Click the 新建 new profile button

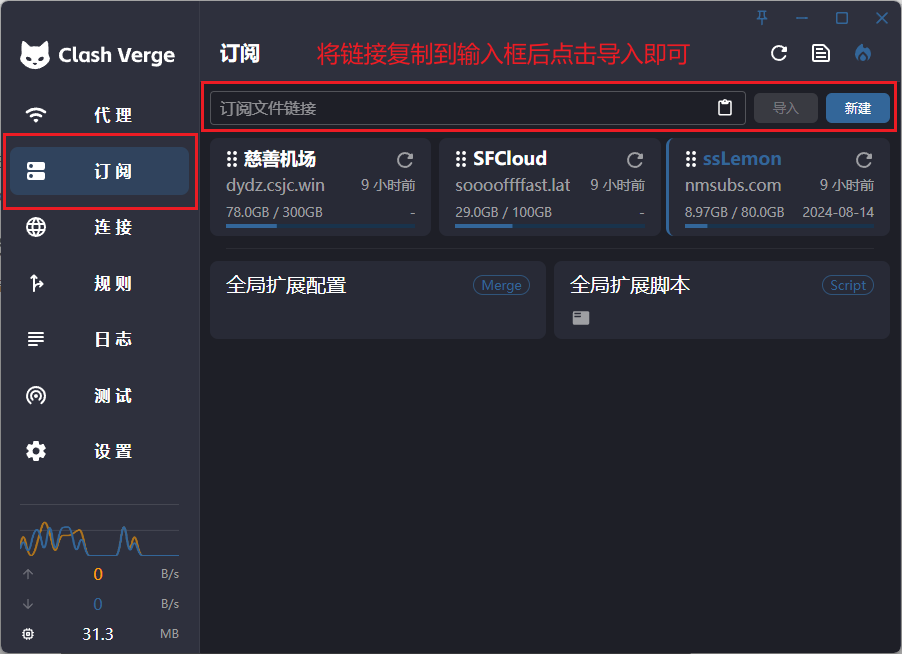click(857, 108)
